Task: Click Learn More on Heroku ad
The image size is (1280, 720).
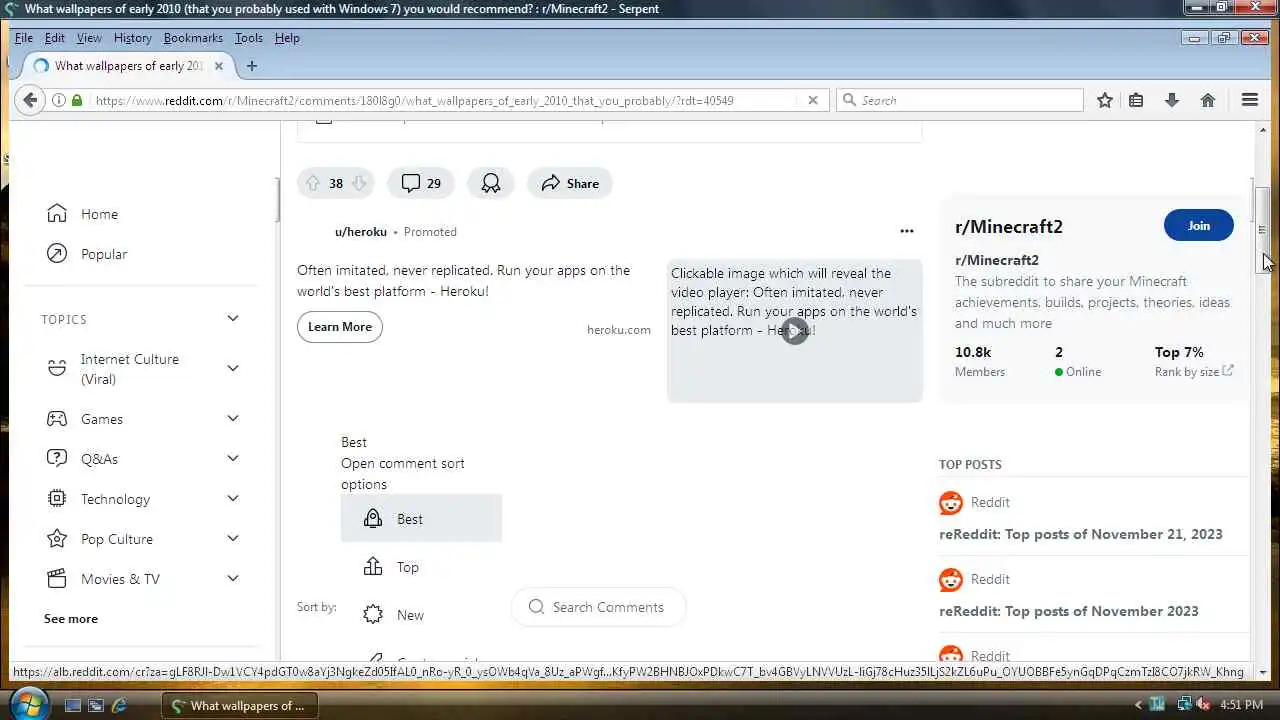Action: [x=340, y=327]
